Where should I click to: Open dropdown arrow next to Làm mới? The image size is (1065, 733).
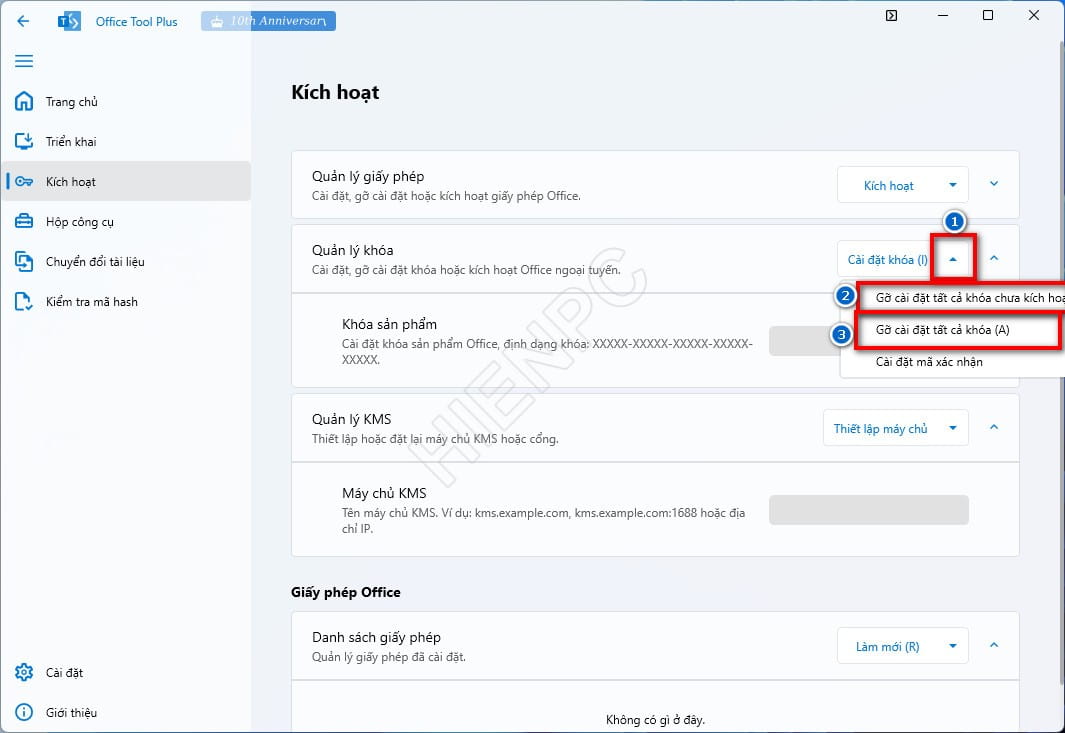tap(953, 646)
